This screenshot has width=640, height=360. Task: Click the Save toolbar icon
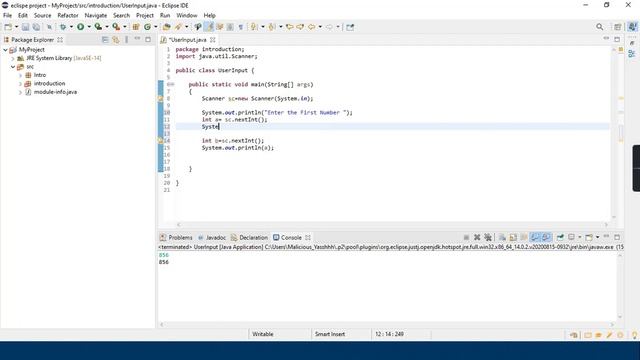coord(25,27)
